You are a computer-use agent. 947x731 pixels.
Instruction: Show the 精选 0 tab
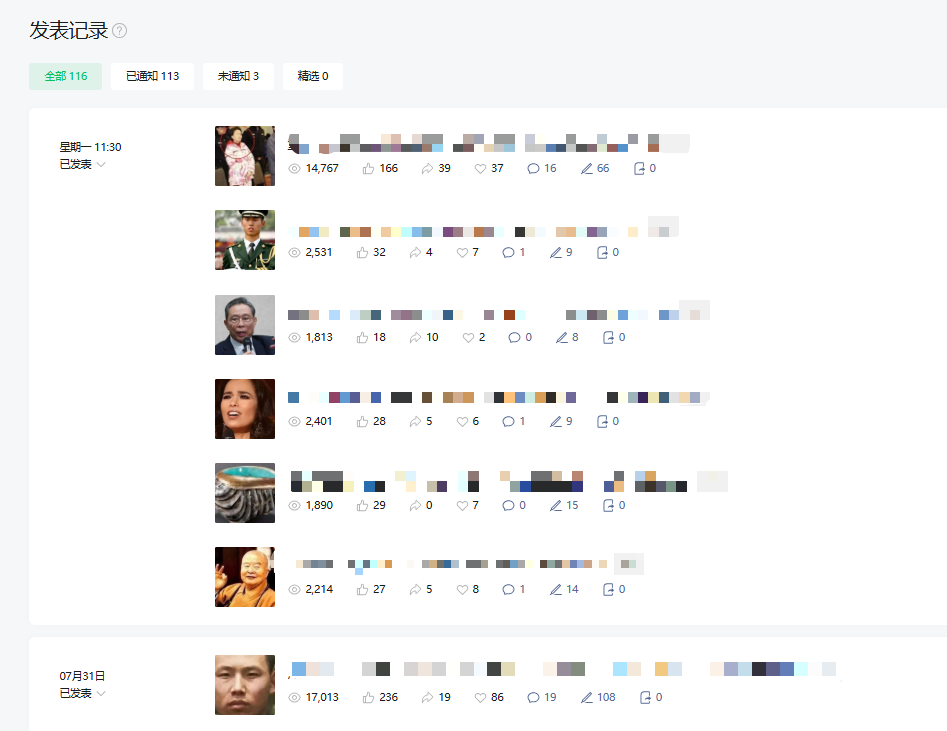tap(313, 76)
